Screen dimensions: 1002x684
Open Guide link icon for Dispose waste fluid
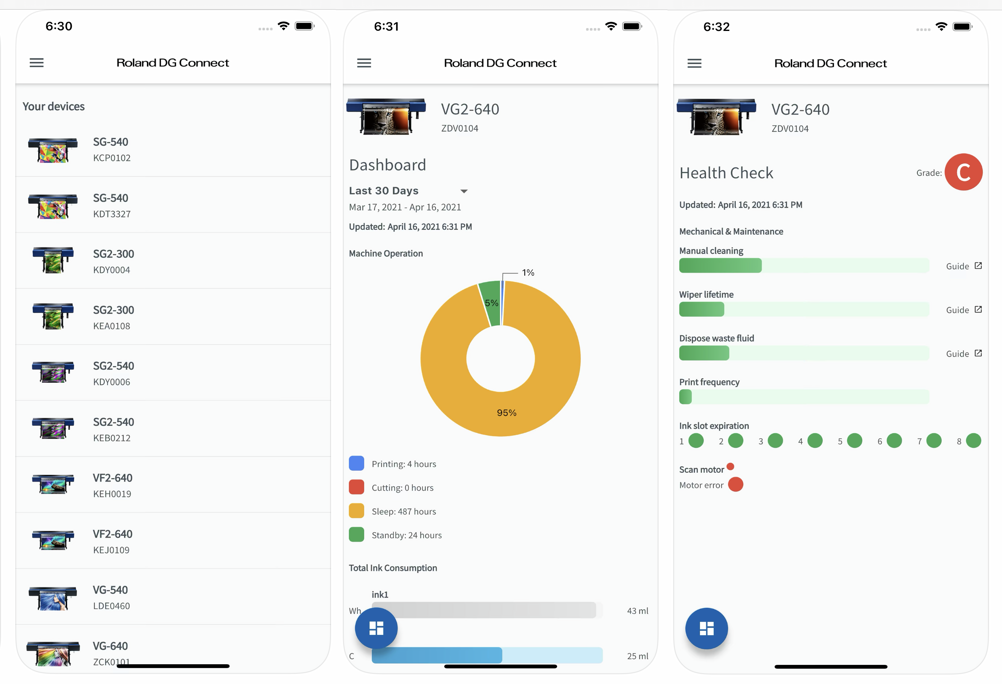[978, 353]
